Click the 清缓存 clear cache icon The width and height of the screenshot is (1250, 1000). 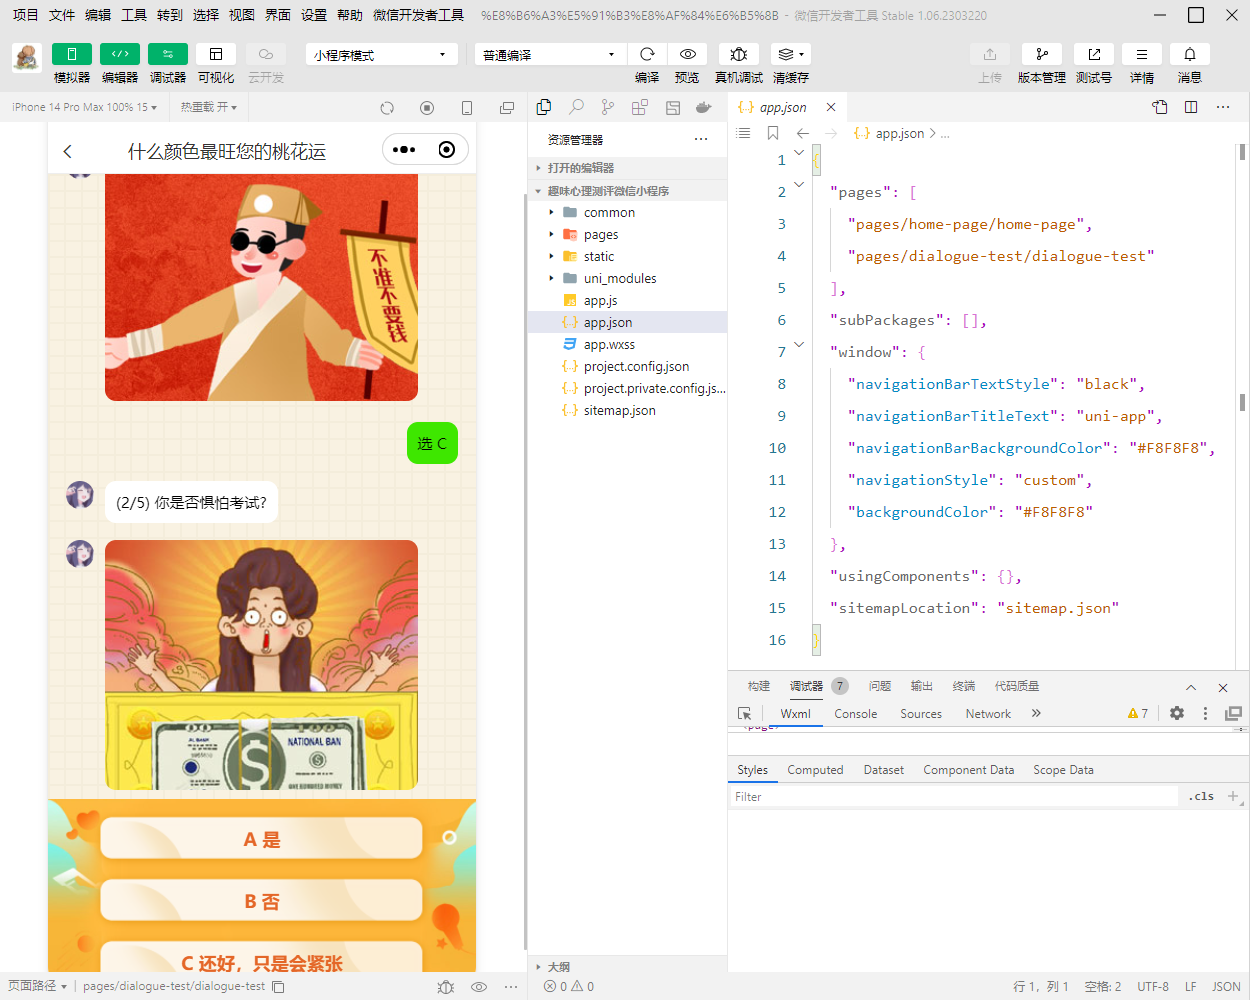point(790,54)
